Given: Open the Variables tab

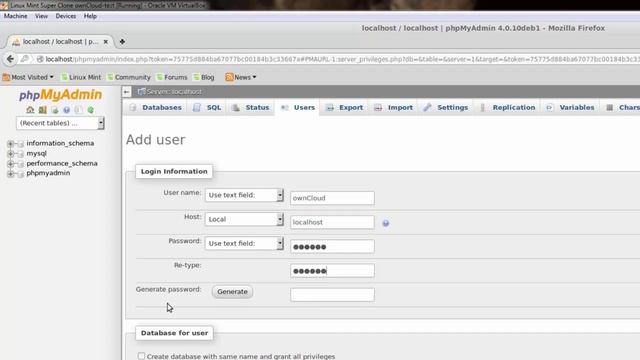Looking at the screenshot, I should (x=570, y=108).
